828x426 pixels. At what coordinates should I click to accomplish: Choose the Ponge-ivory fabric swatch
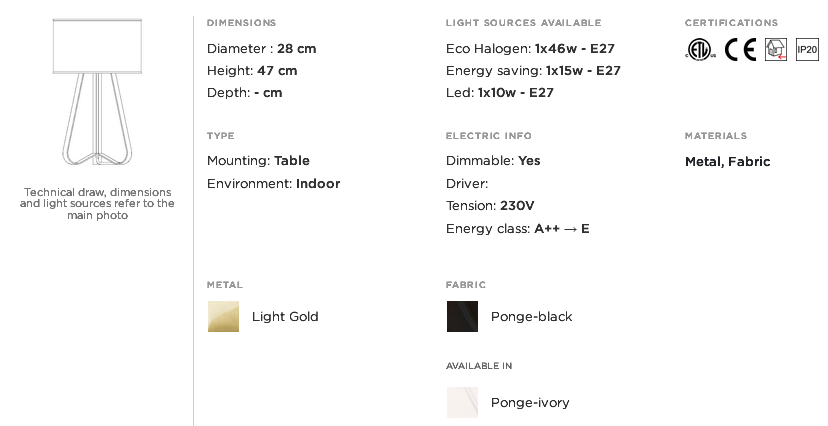[463, 402]
